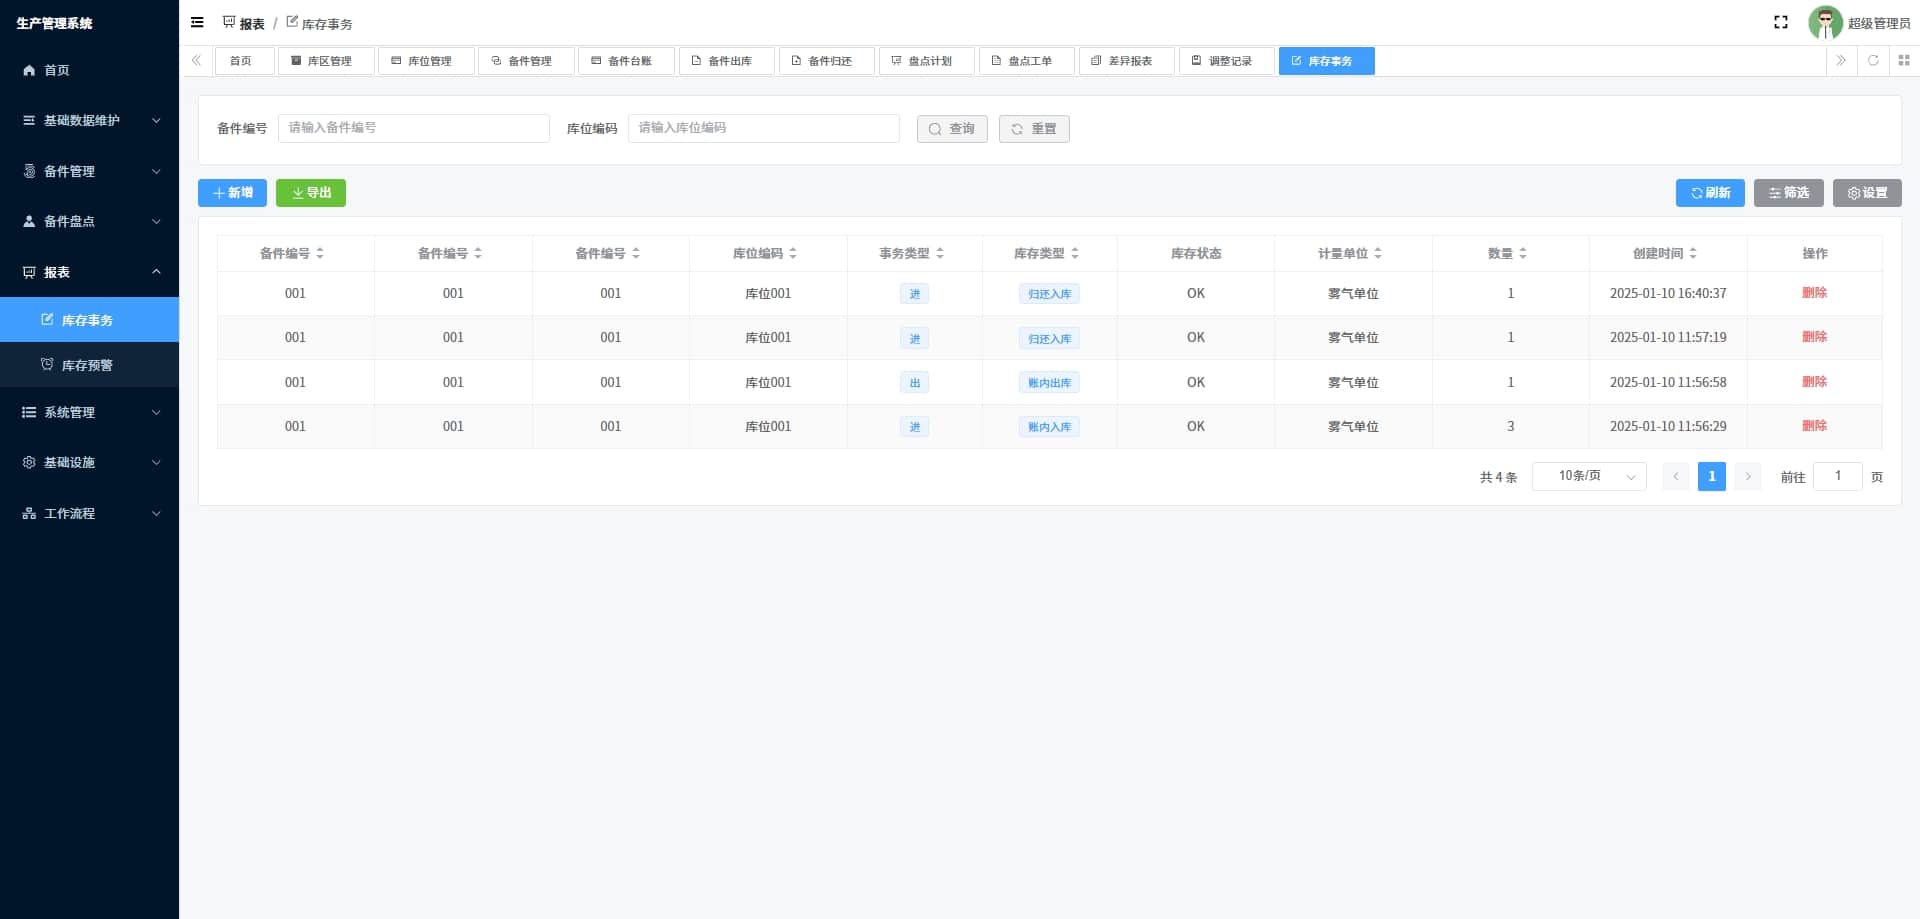The height and width of the screenshot is (919, 1920).
Task: Delete the row created at 11:56:29
Action: [1814, 426]
